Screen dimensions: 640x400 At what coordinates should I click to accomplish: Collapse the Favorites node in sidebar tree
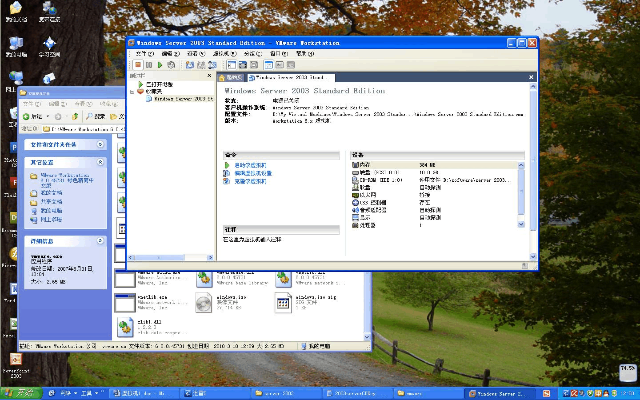click(131, 92)
